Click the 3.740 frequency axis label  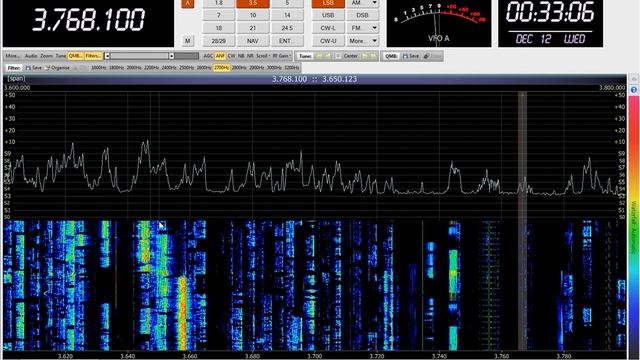pos(439,356)
